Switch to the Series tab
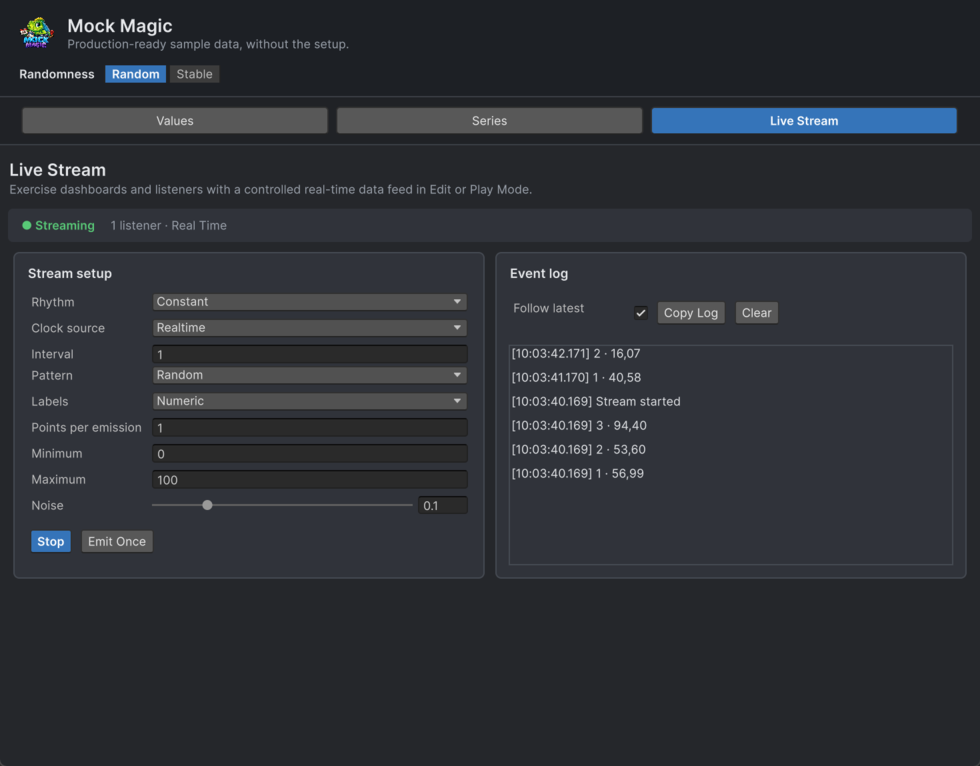This screenshot has height=766, width=980. 489,121
